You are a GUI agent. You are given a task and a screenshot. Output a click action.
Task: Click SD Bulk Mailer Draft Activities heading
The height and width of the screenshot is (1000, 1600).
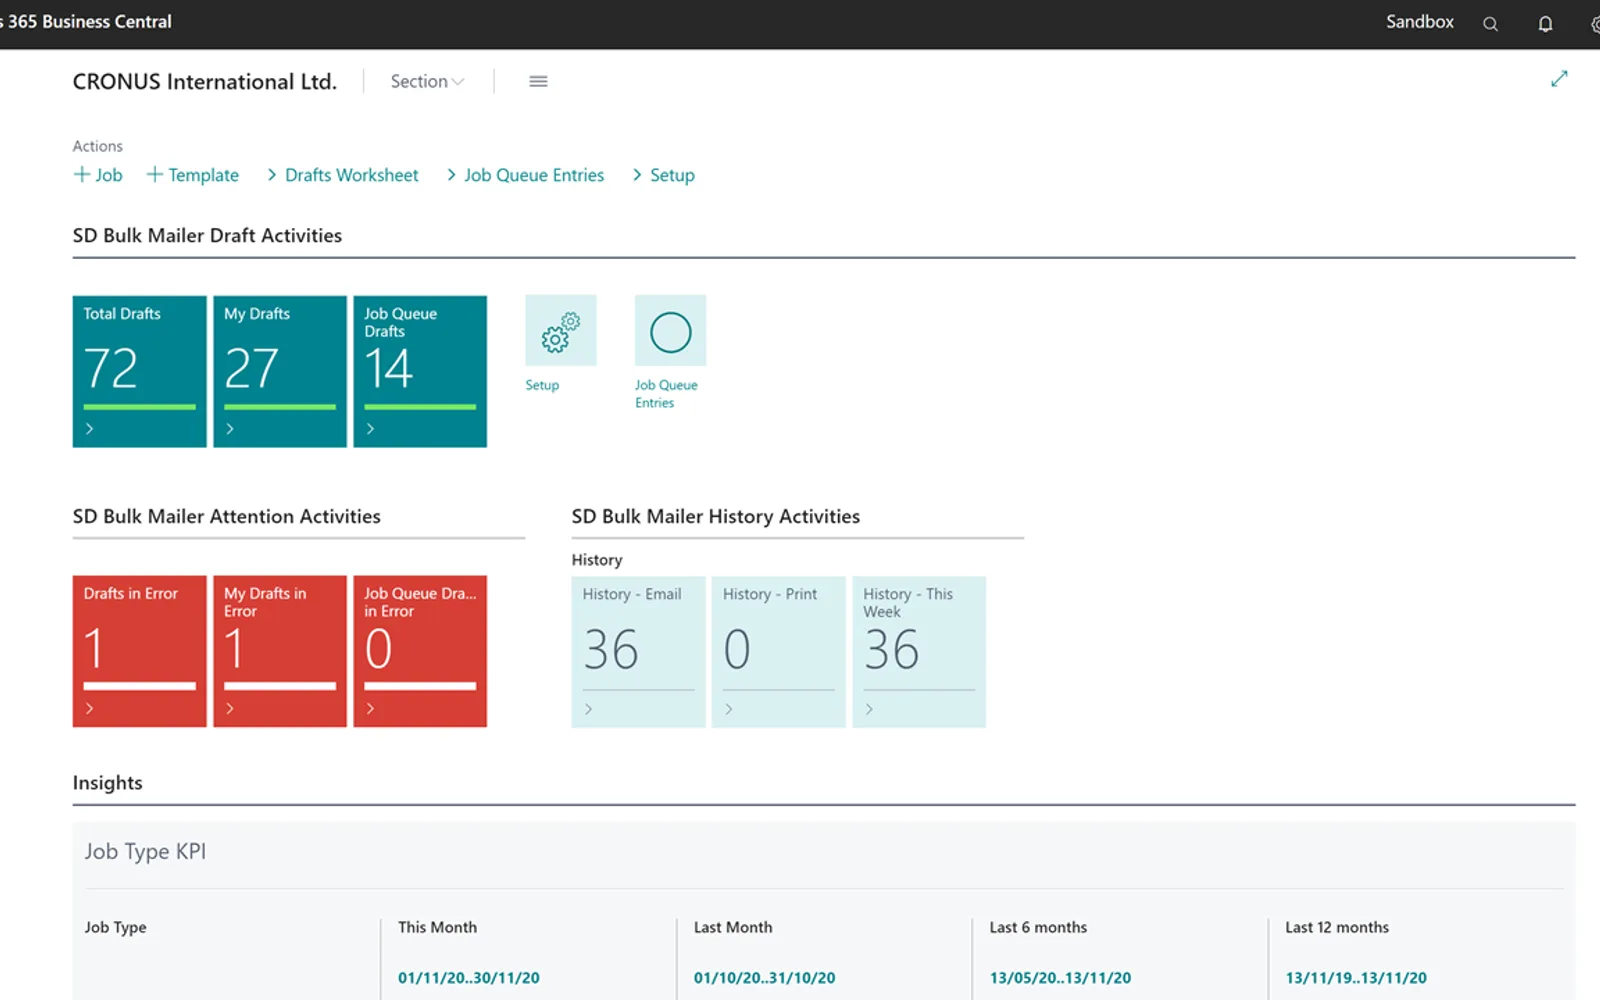(207, 235)
